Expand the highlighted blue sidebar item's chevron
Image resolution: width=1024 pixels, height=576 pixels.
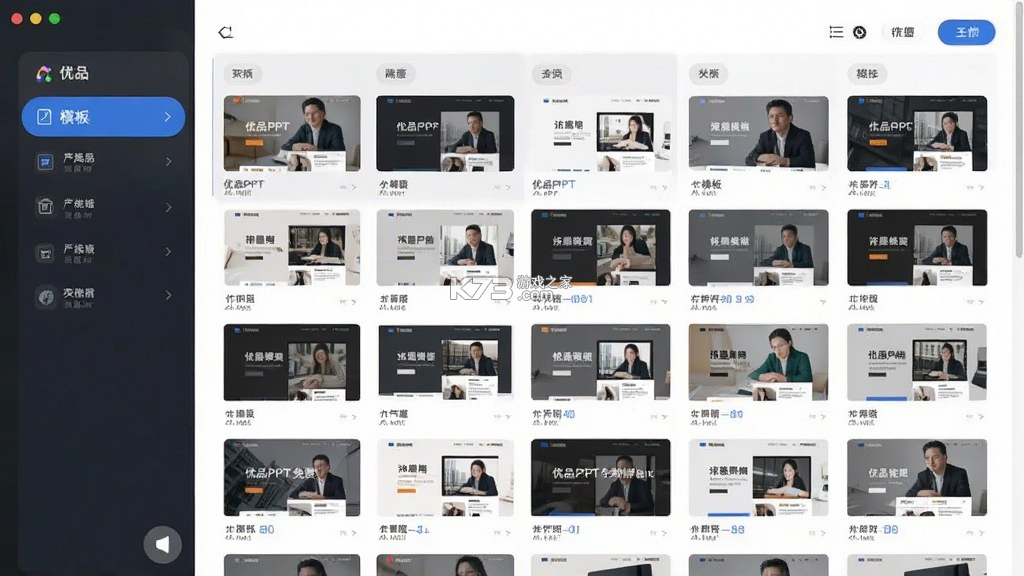[168, 117]
